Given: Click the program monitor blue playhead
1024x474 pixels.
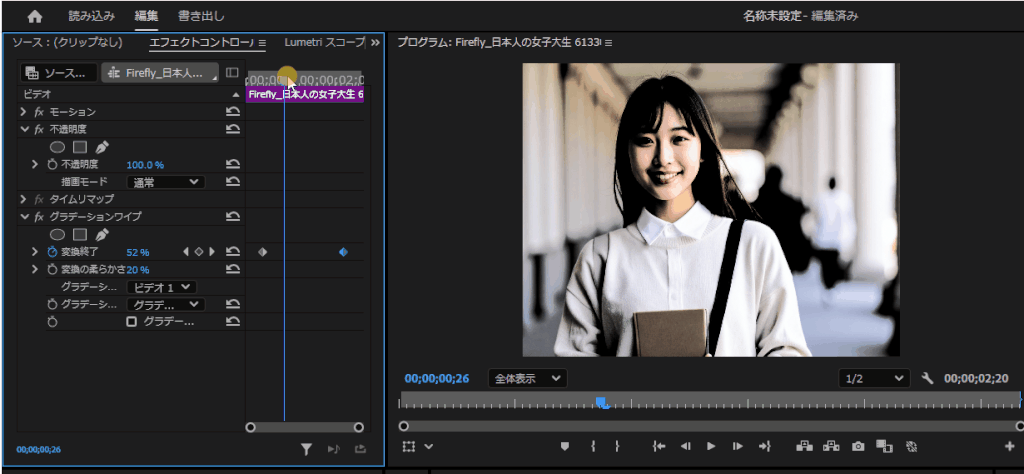Looking at the screenshot, I should point(602,403).
